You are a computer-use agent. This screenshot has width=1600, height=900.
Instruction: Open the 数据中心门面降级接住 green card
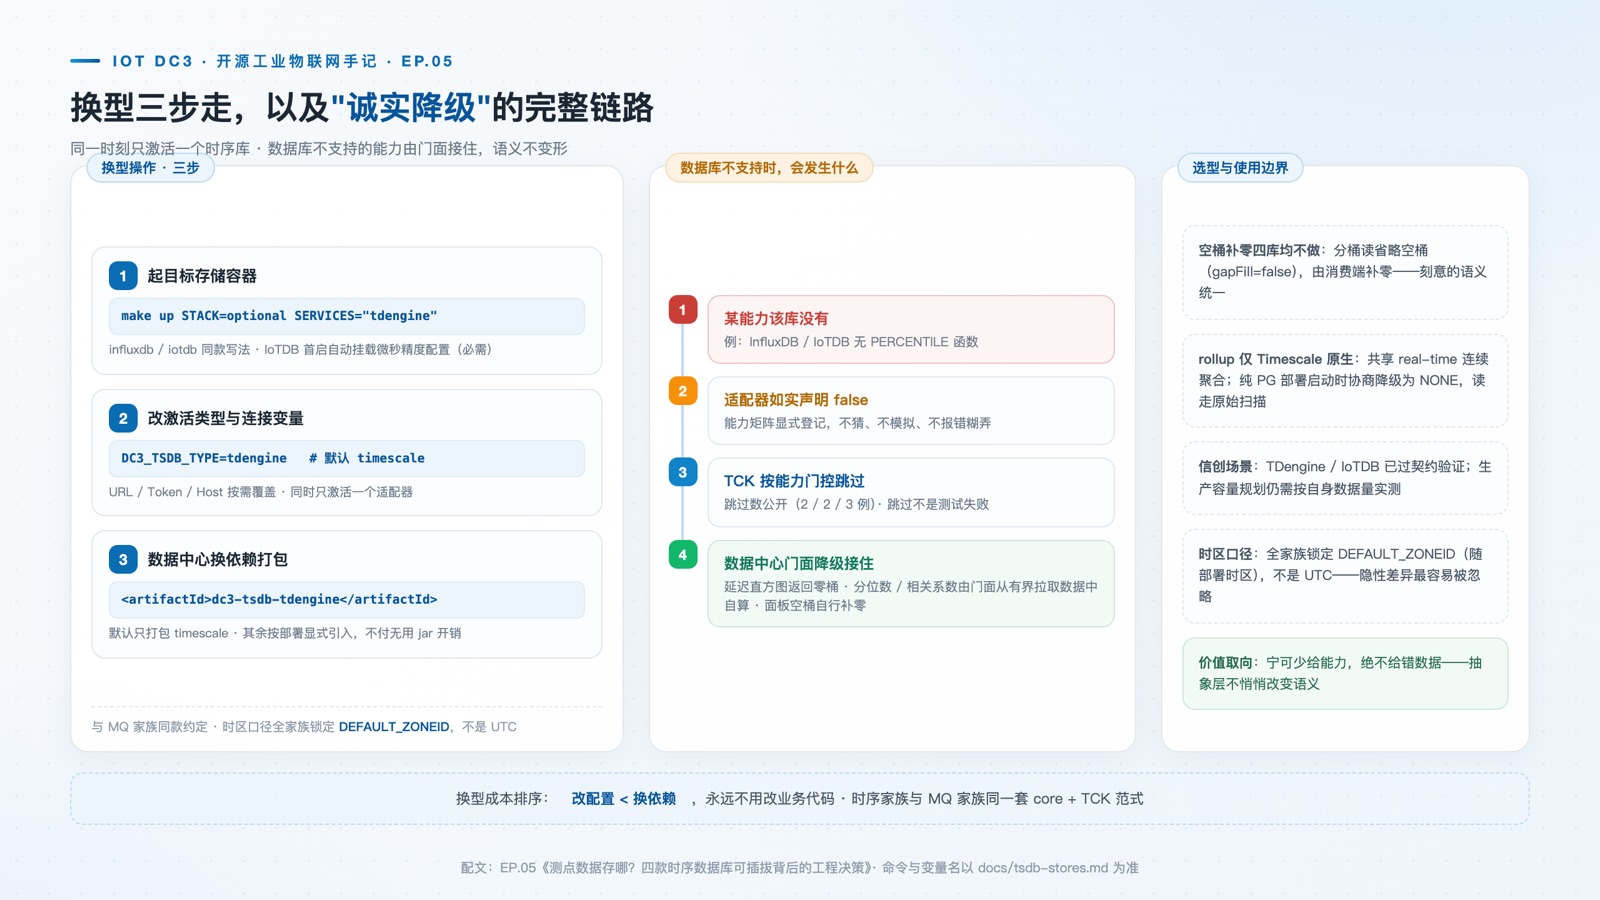coord(911,584)
